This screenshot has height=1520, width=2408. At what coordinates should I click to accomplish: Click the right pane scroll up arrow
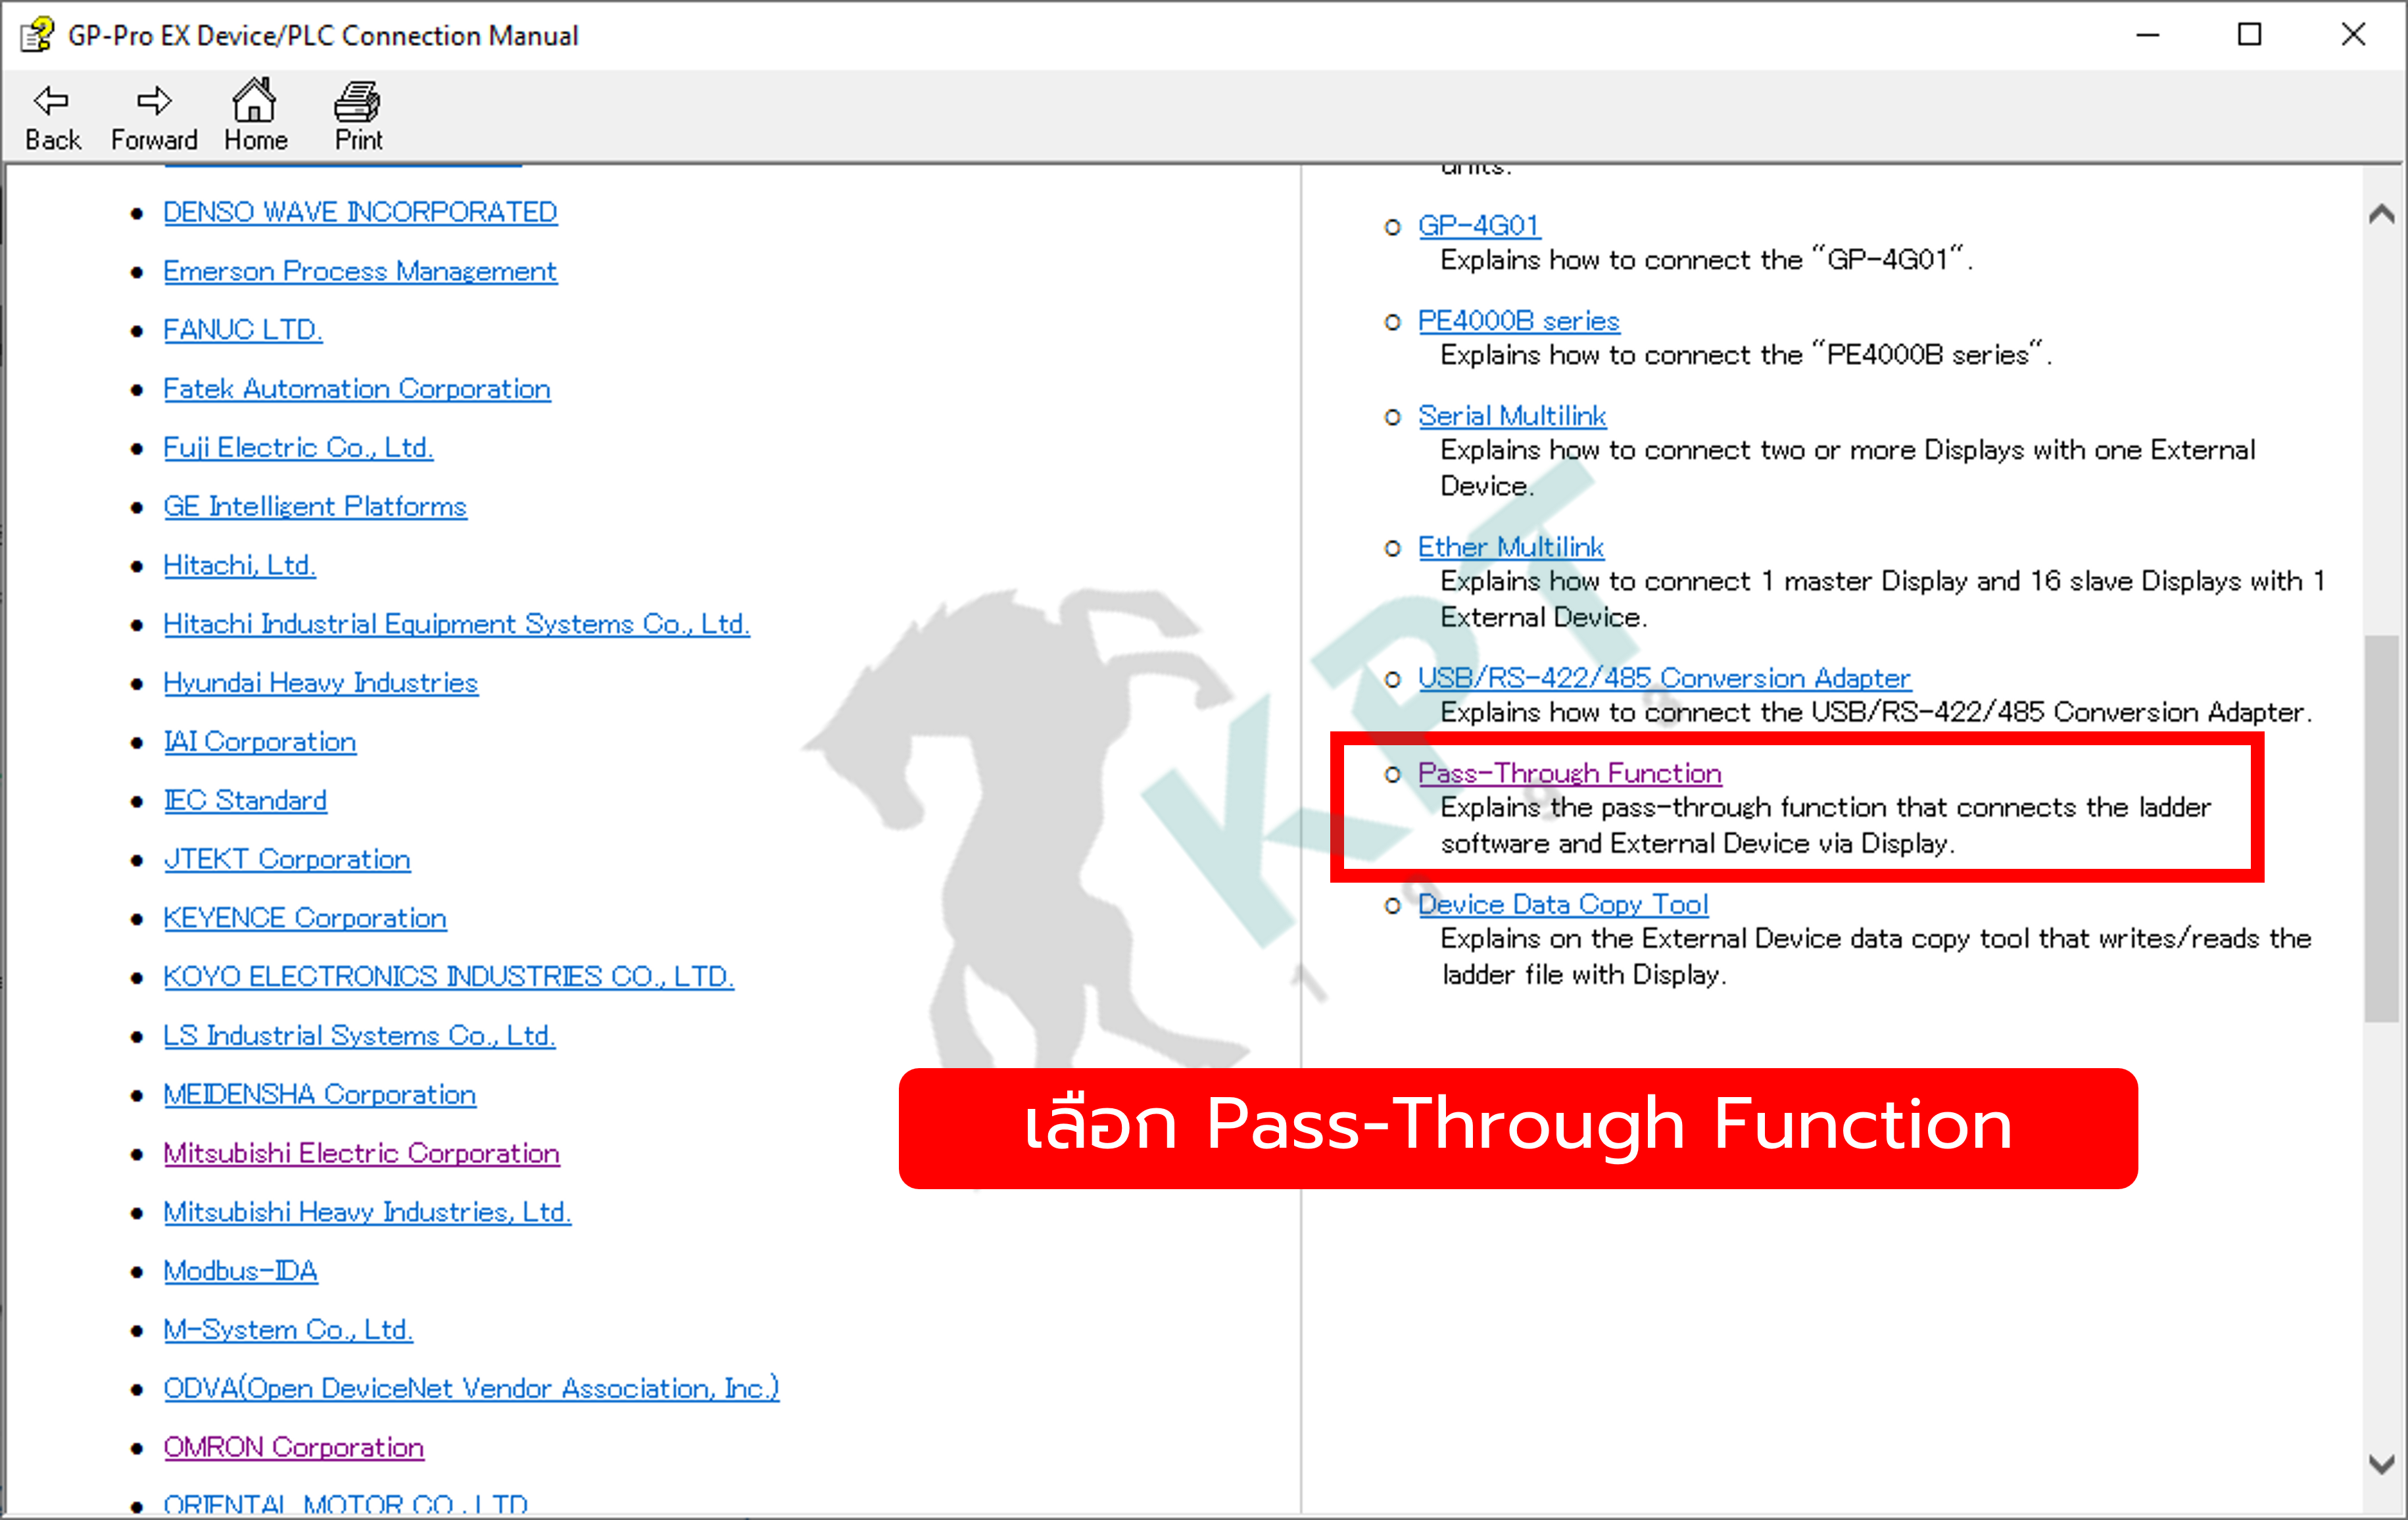pyautogui.click(x=2381, y=214)
